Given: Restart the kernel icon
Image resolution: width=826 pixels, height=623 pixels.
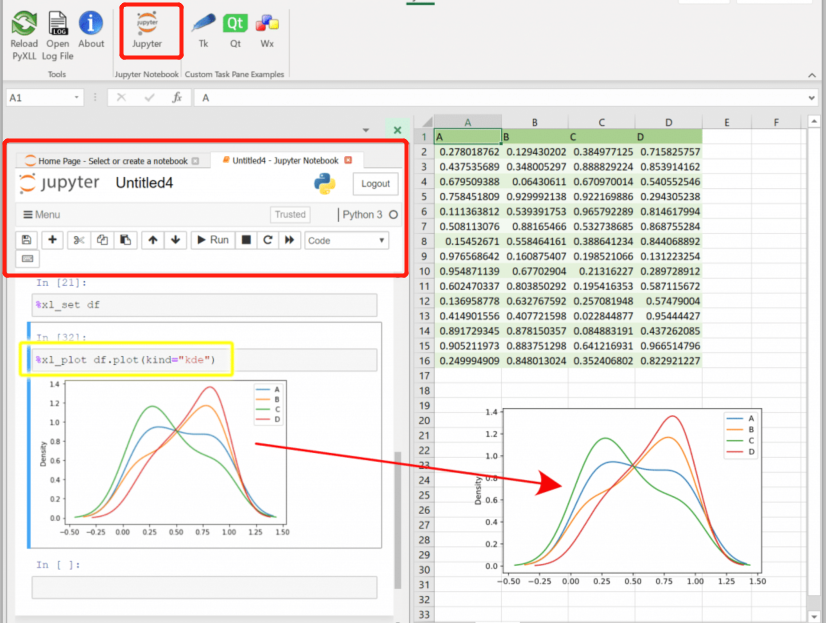Looking at the screenshot, I should (268, 240).
